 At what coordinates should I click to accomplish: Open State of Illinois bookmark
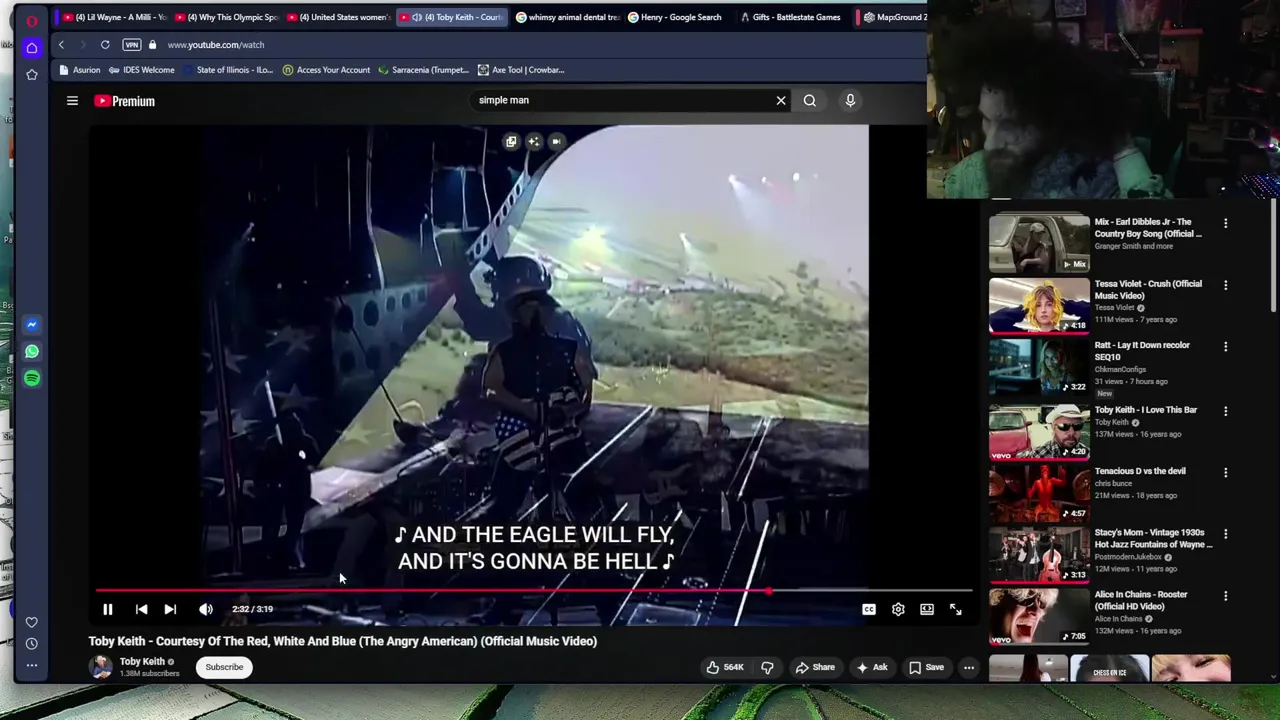point(226,70)
